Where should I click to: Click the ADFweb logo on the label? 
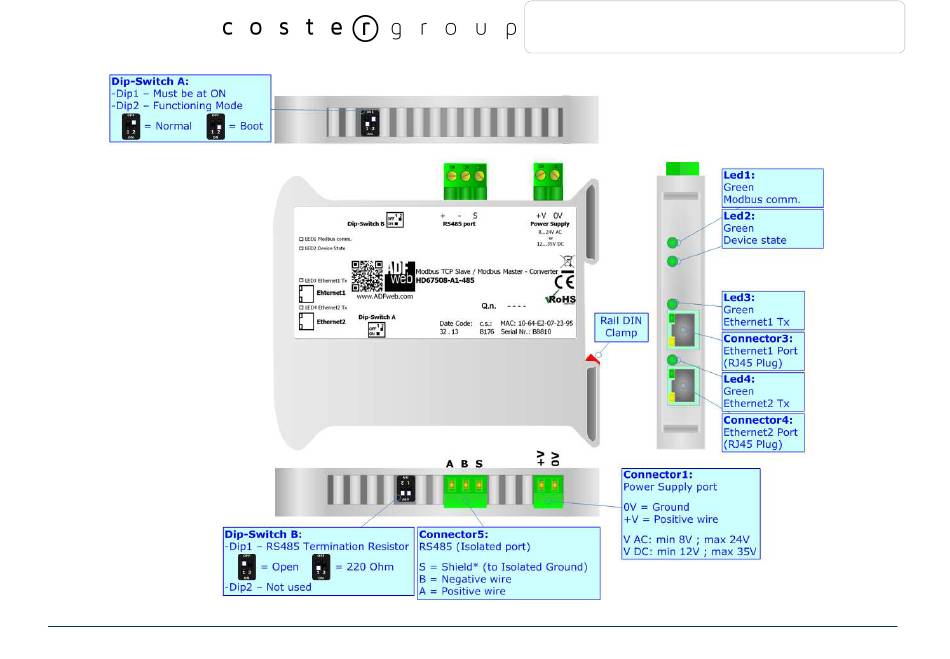tap(400, 276)
